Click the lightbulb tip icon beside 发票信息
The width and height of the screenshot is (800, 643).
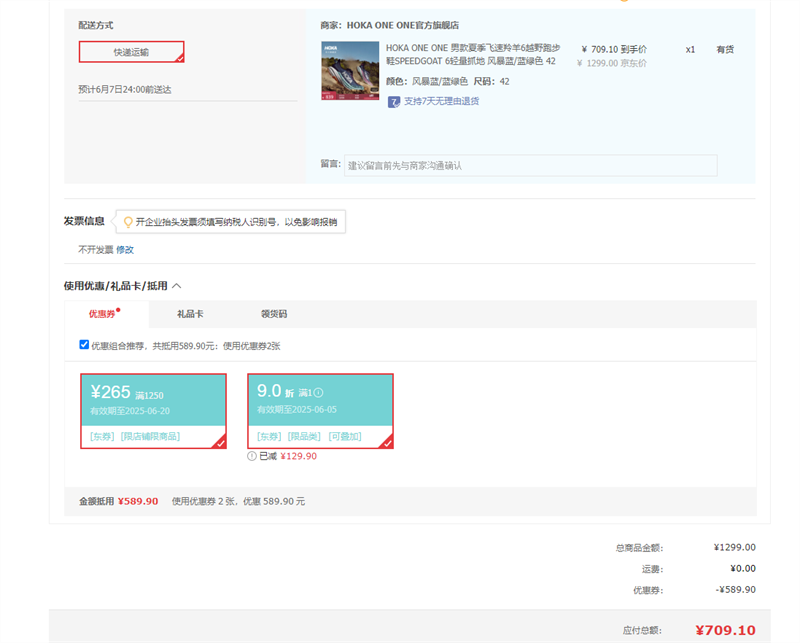point(127,222)
